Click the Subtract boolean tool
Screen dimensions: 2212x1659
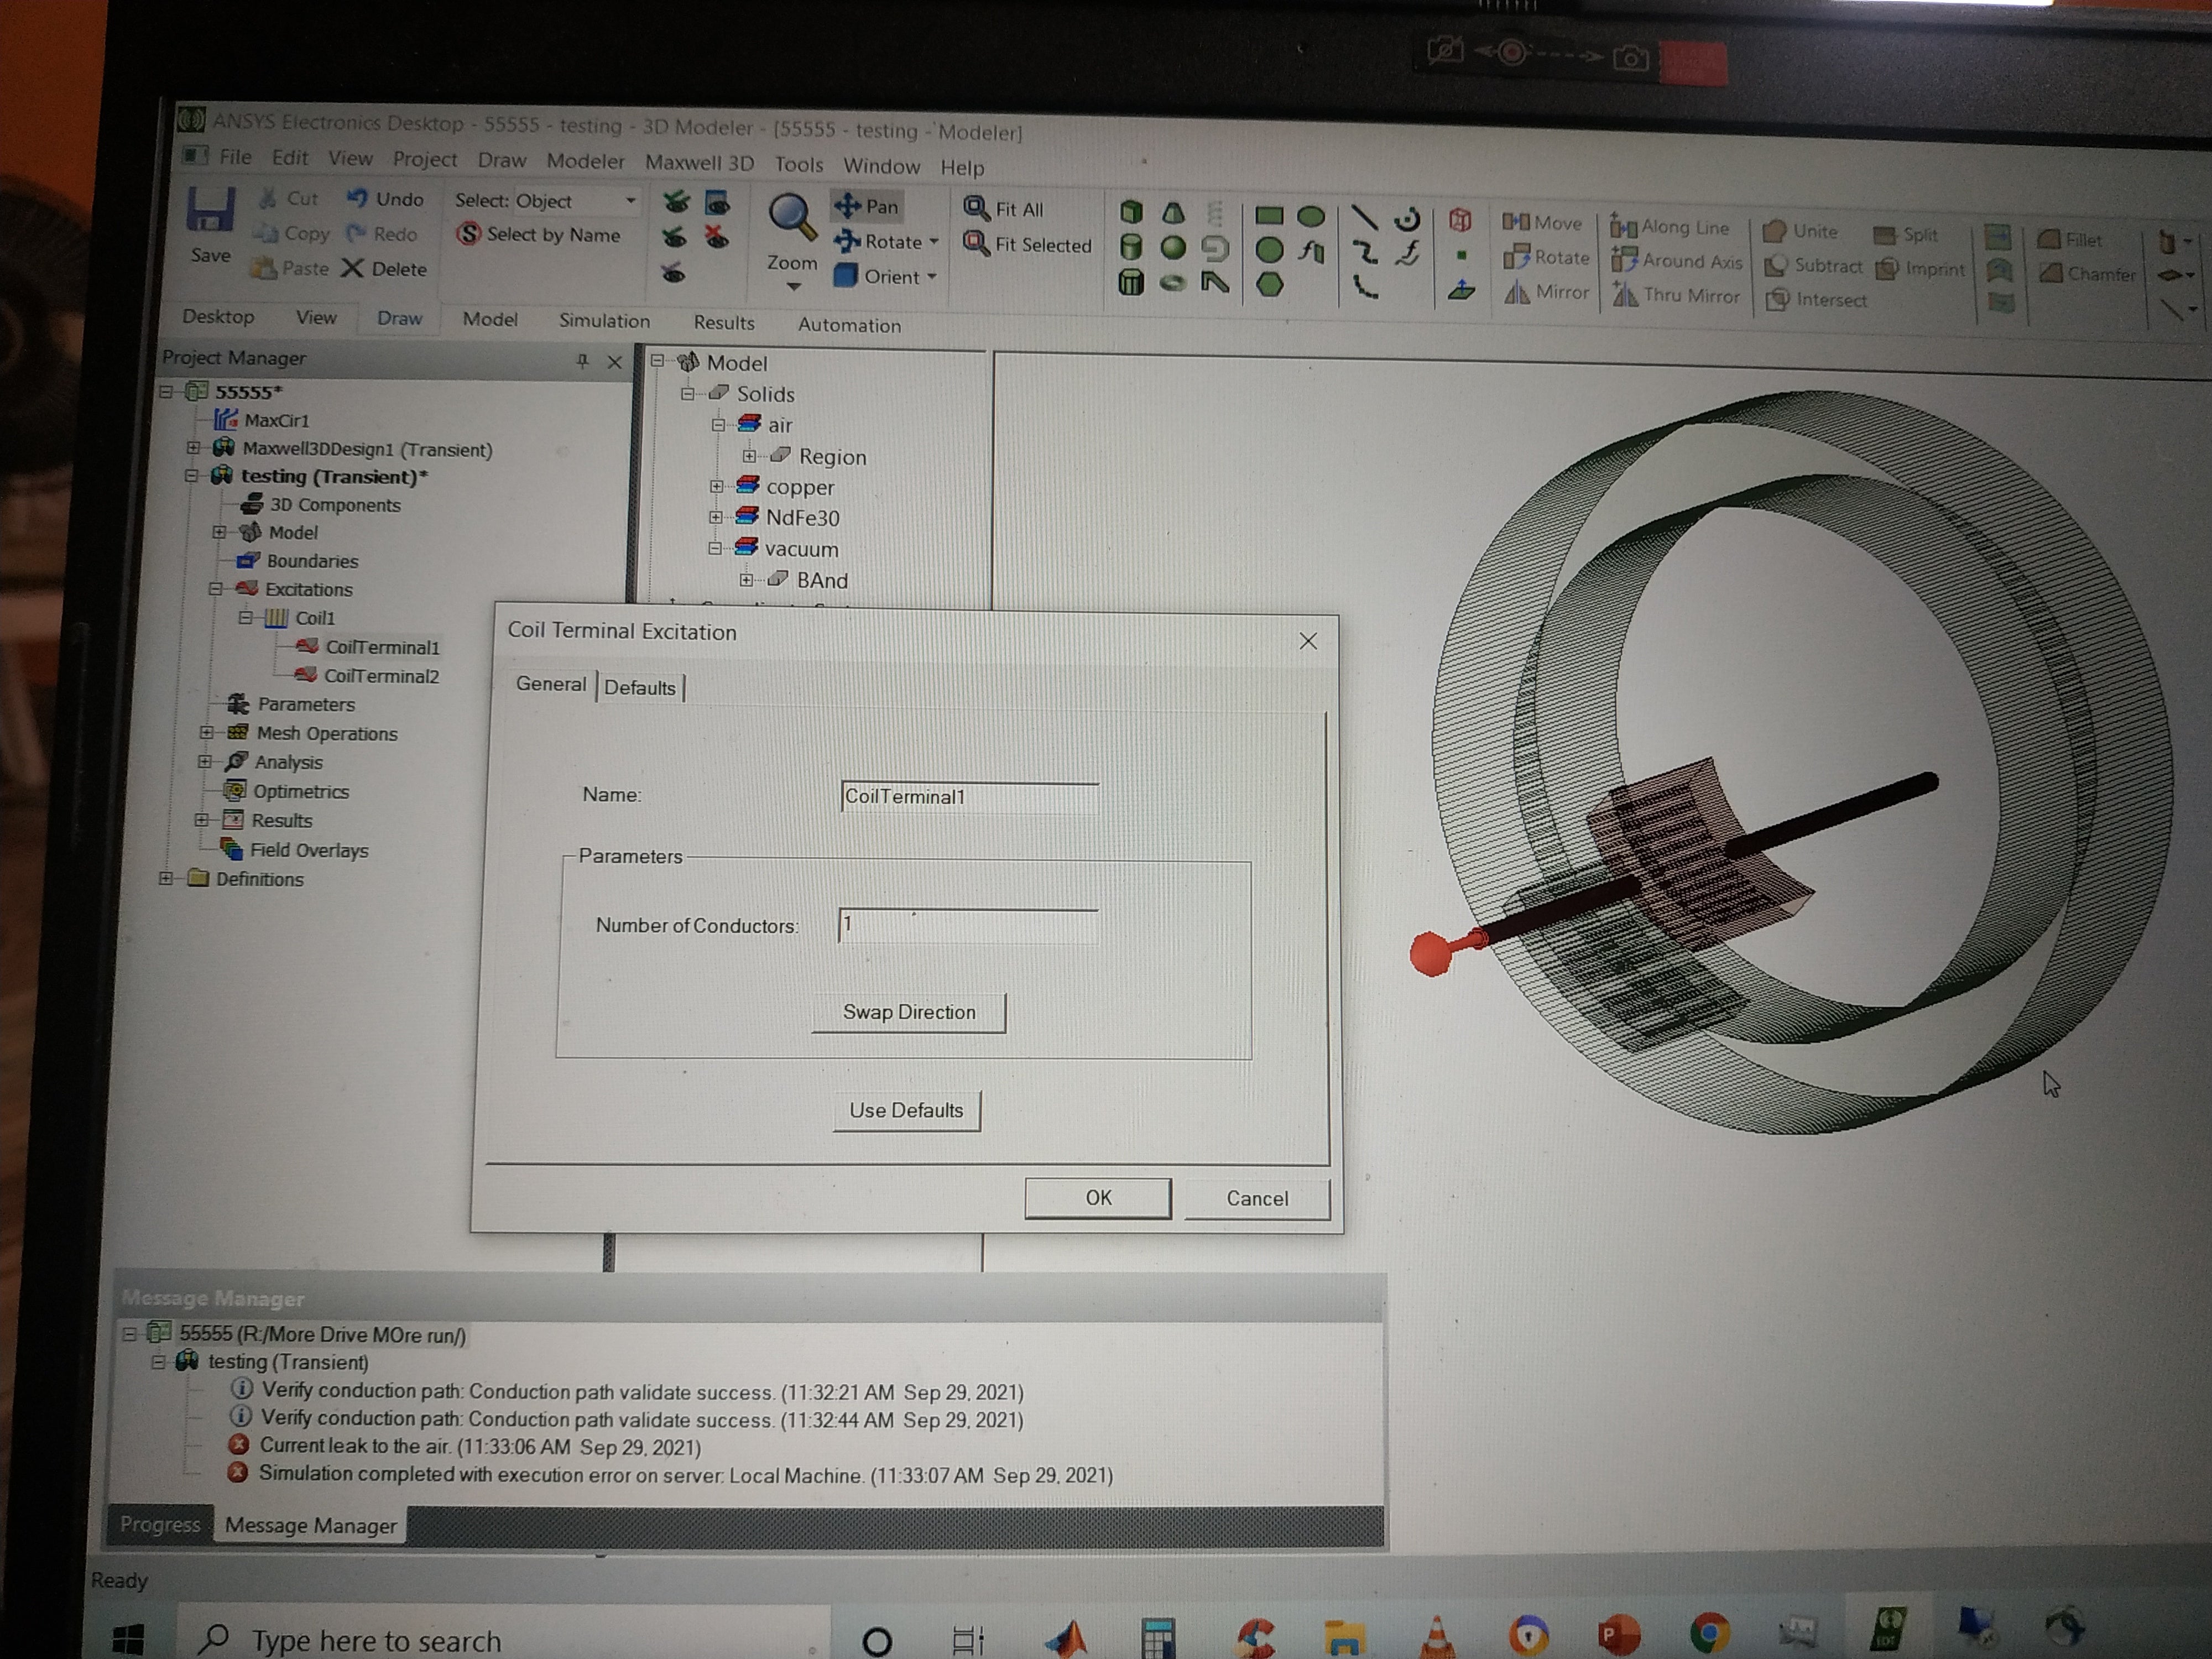pos(1814,265)
